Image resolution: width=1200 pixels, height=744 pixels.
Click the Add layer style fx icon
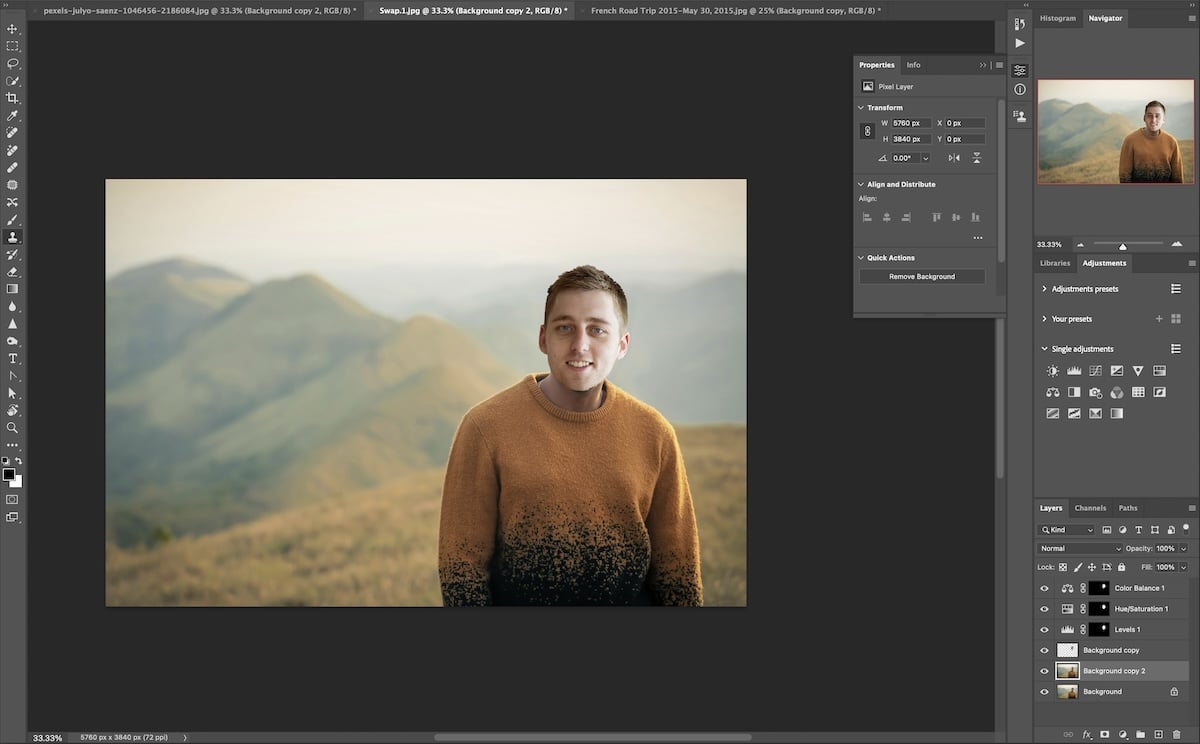pos(1086,733)
